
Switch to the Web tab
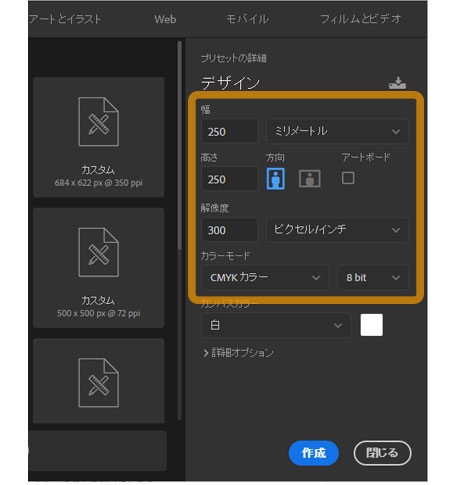click(165, 19)
